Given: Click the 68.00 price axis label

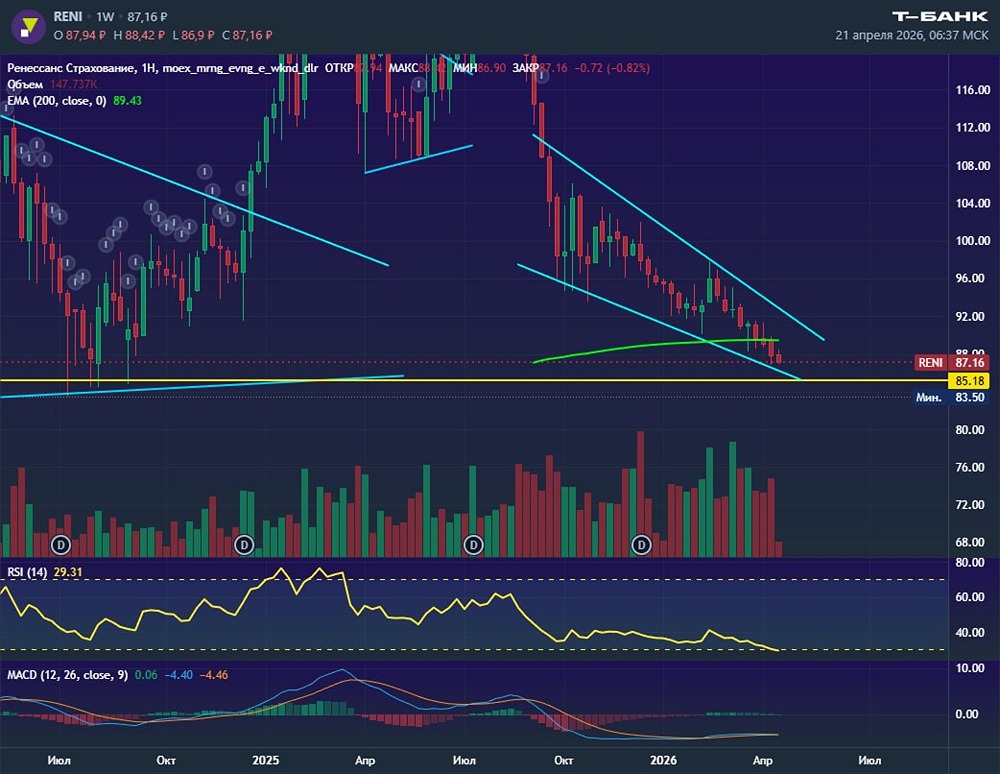Looking at the screenshot, I should pyautogui.click(x=970, y=543).
